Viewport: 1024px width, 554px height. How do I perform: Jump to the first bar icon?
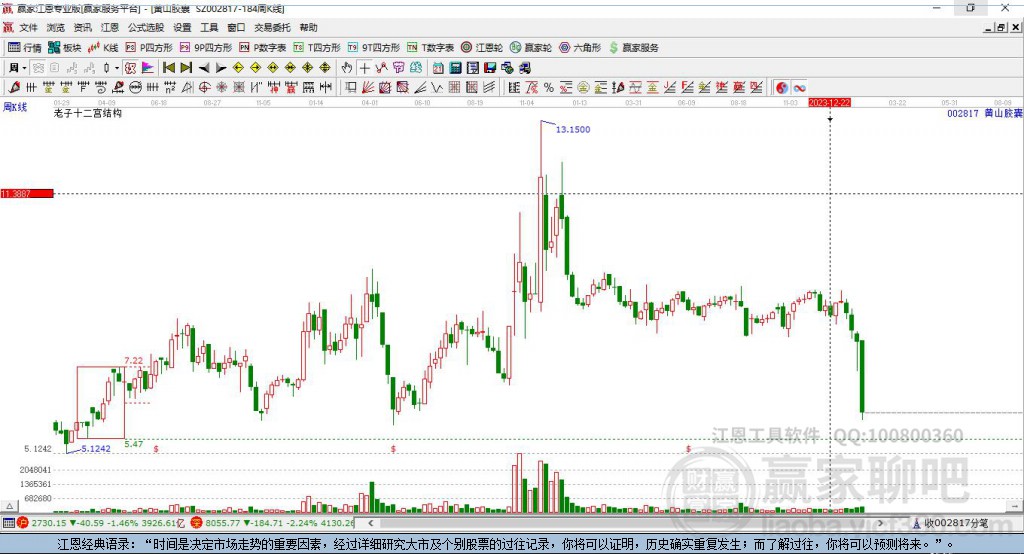tap(168, 68)
